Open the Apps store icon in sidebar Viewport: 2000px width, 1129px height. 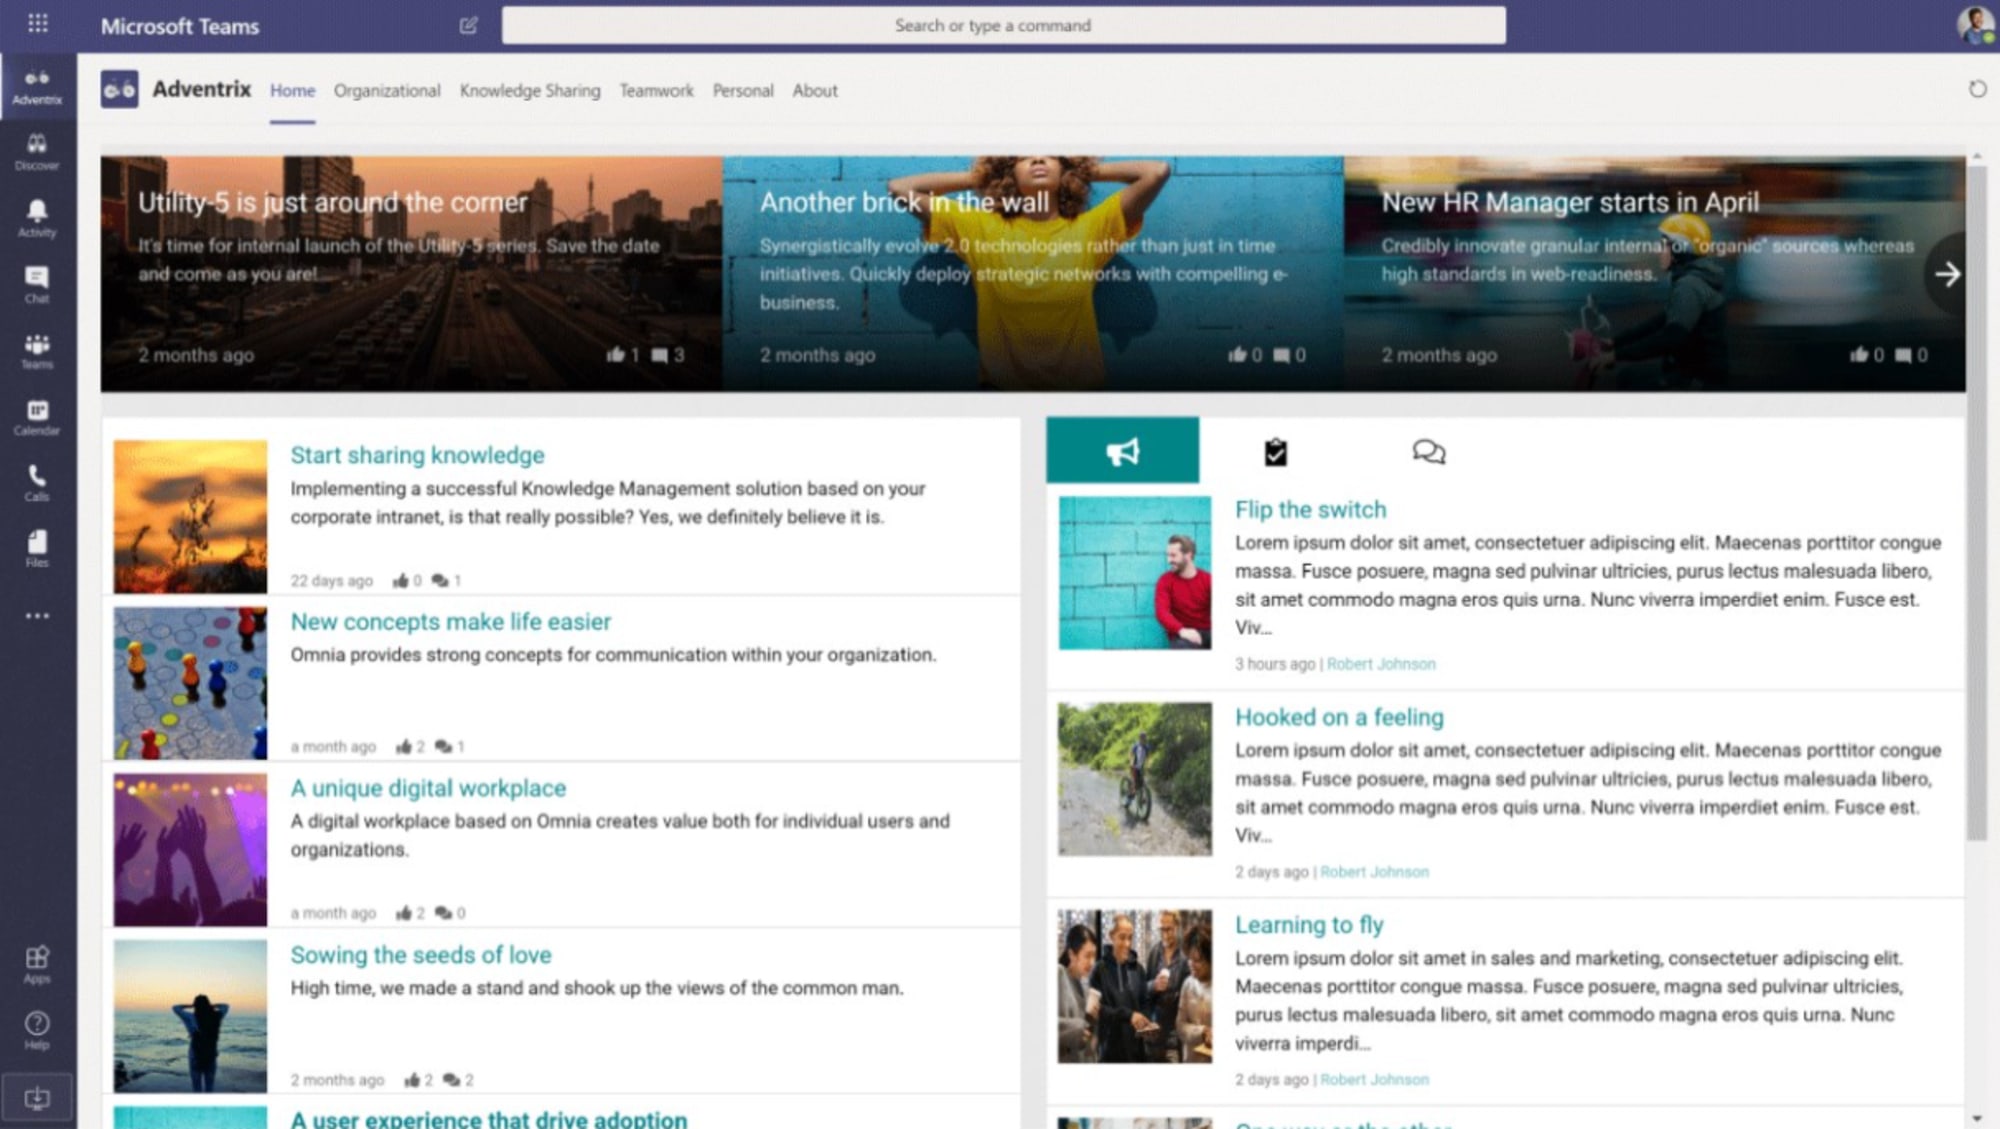point(37,964)
